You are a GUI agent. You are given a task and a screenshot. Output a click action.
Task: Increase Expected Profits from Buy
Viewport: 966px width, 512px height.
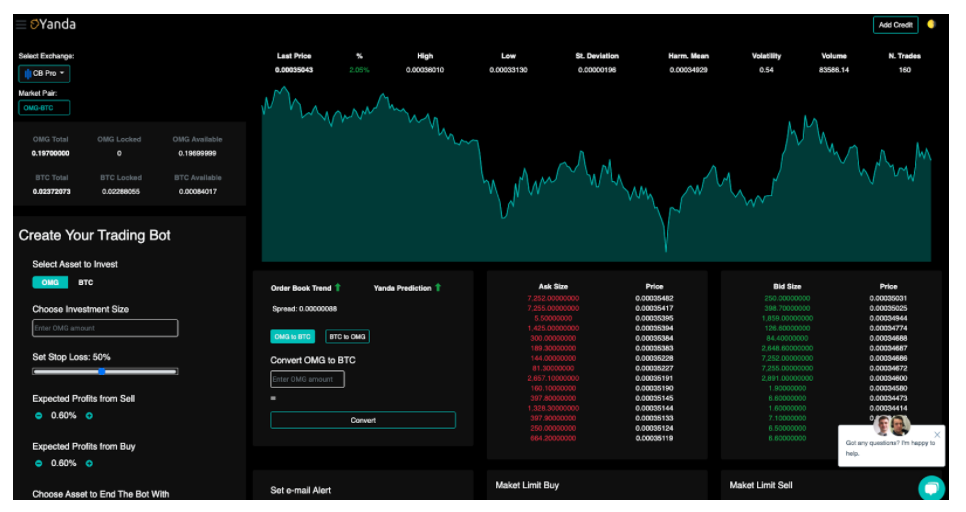[x=89, y=463]
